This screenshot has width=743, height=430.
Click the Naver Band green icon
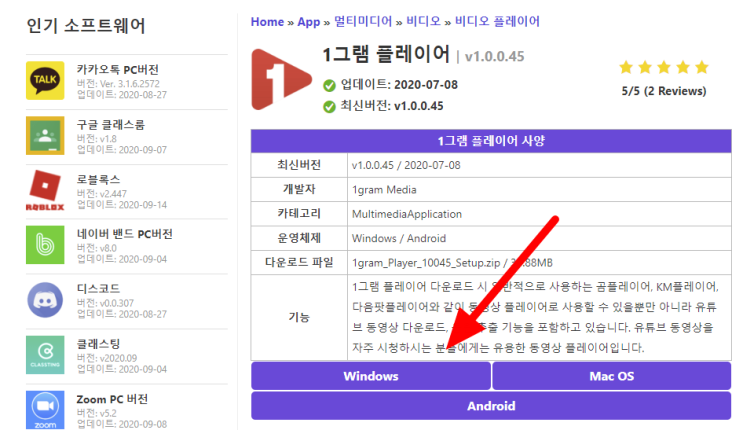[45, 245]
